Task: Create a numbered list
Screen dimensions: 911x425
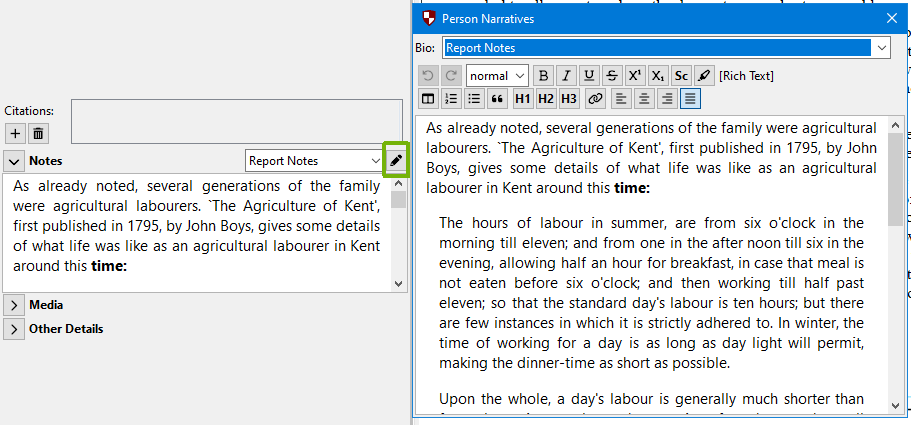Action: [450, 98]
